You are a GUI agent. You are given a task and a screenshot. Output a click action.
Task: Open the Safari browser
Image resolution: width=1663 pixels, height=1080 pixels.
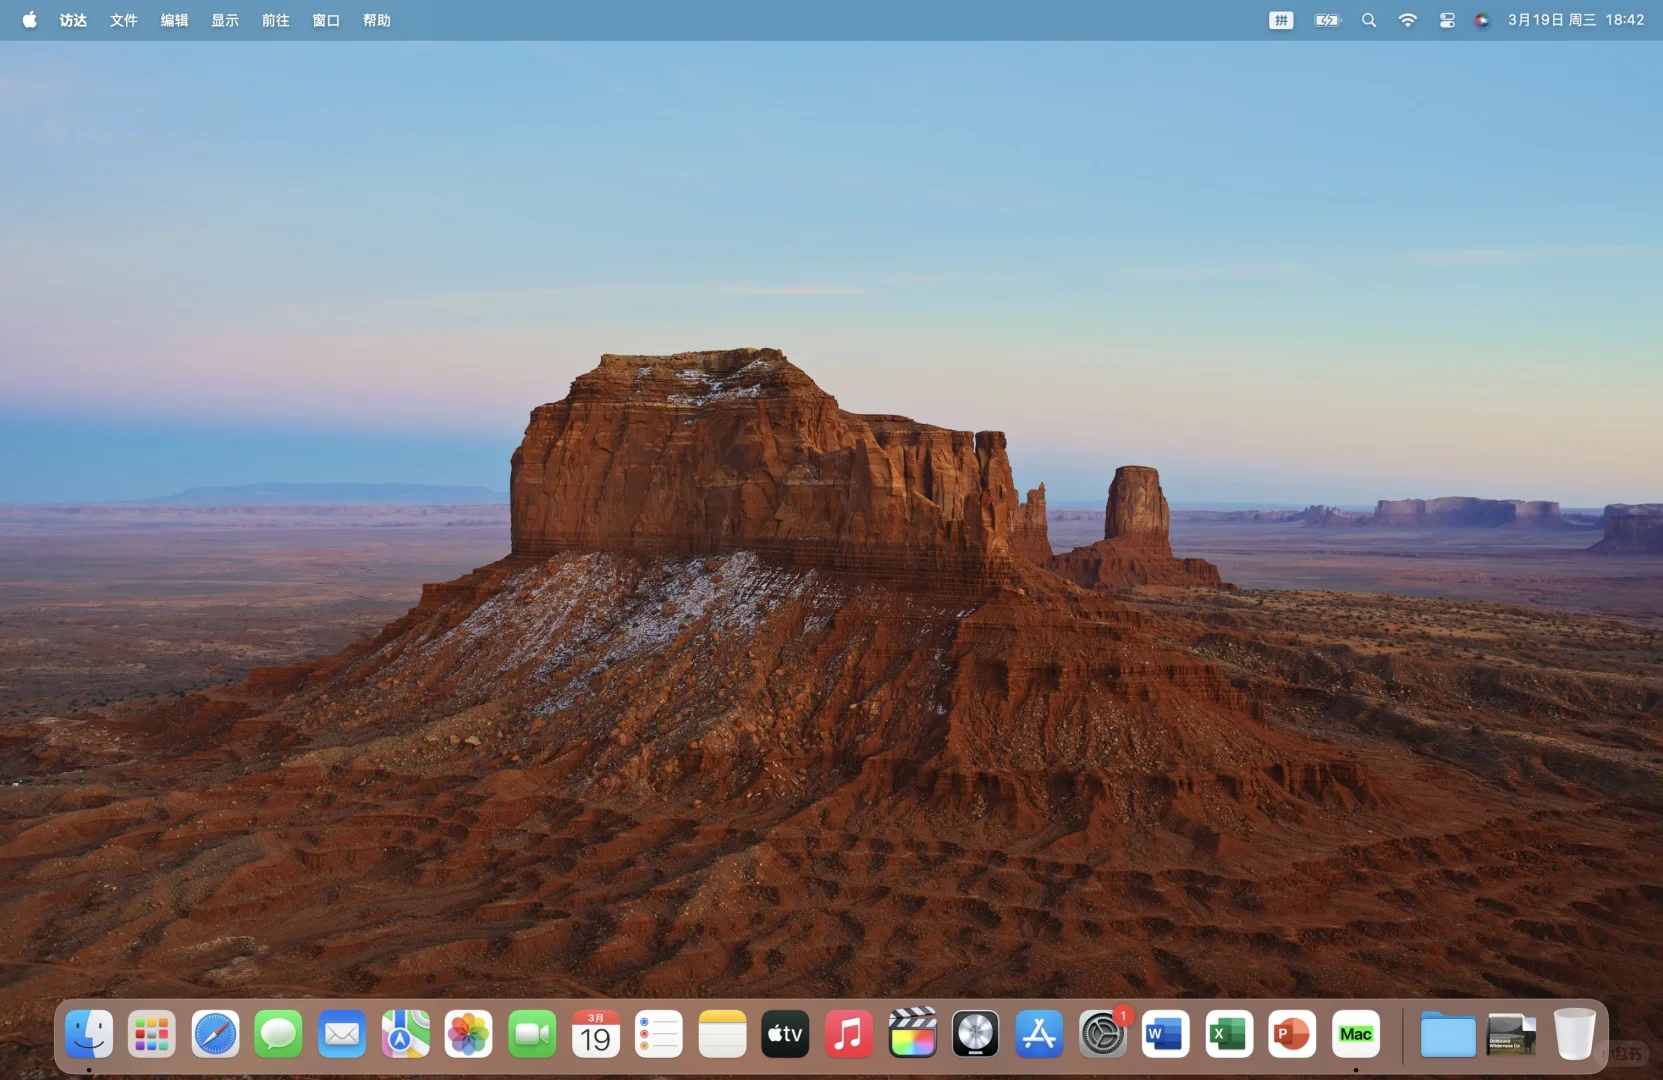coord(215,1034)
